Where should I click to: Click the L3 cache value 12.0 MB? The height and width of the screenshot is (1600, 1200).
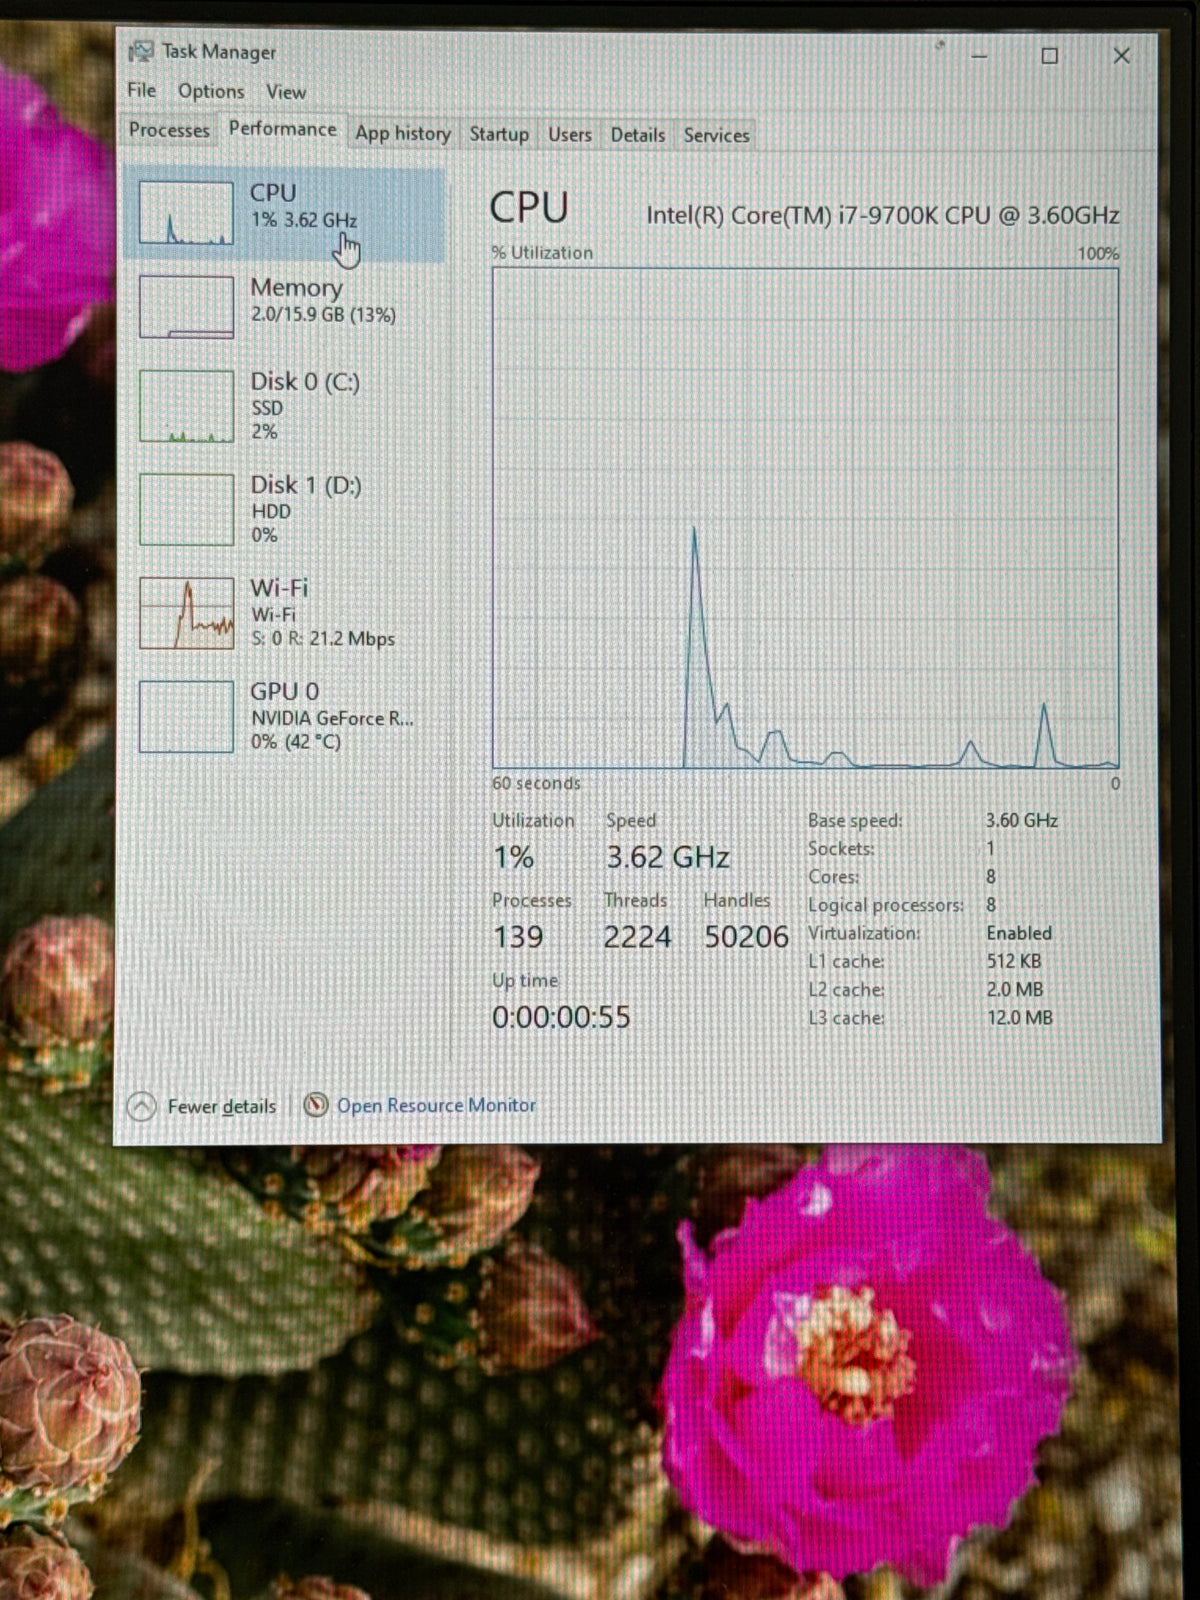(1020, 1018)
